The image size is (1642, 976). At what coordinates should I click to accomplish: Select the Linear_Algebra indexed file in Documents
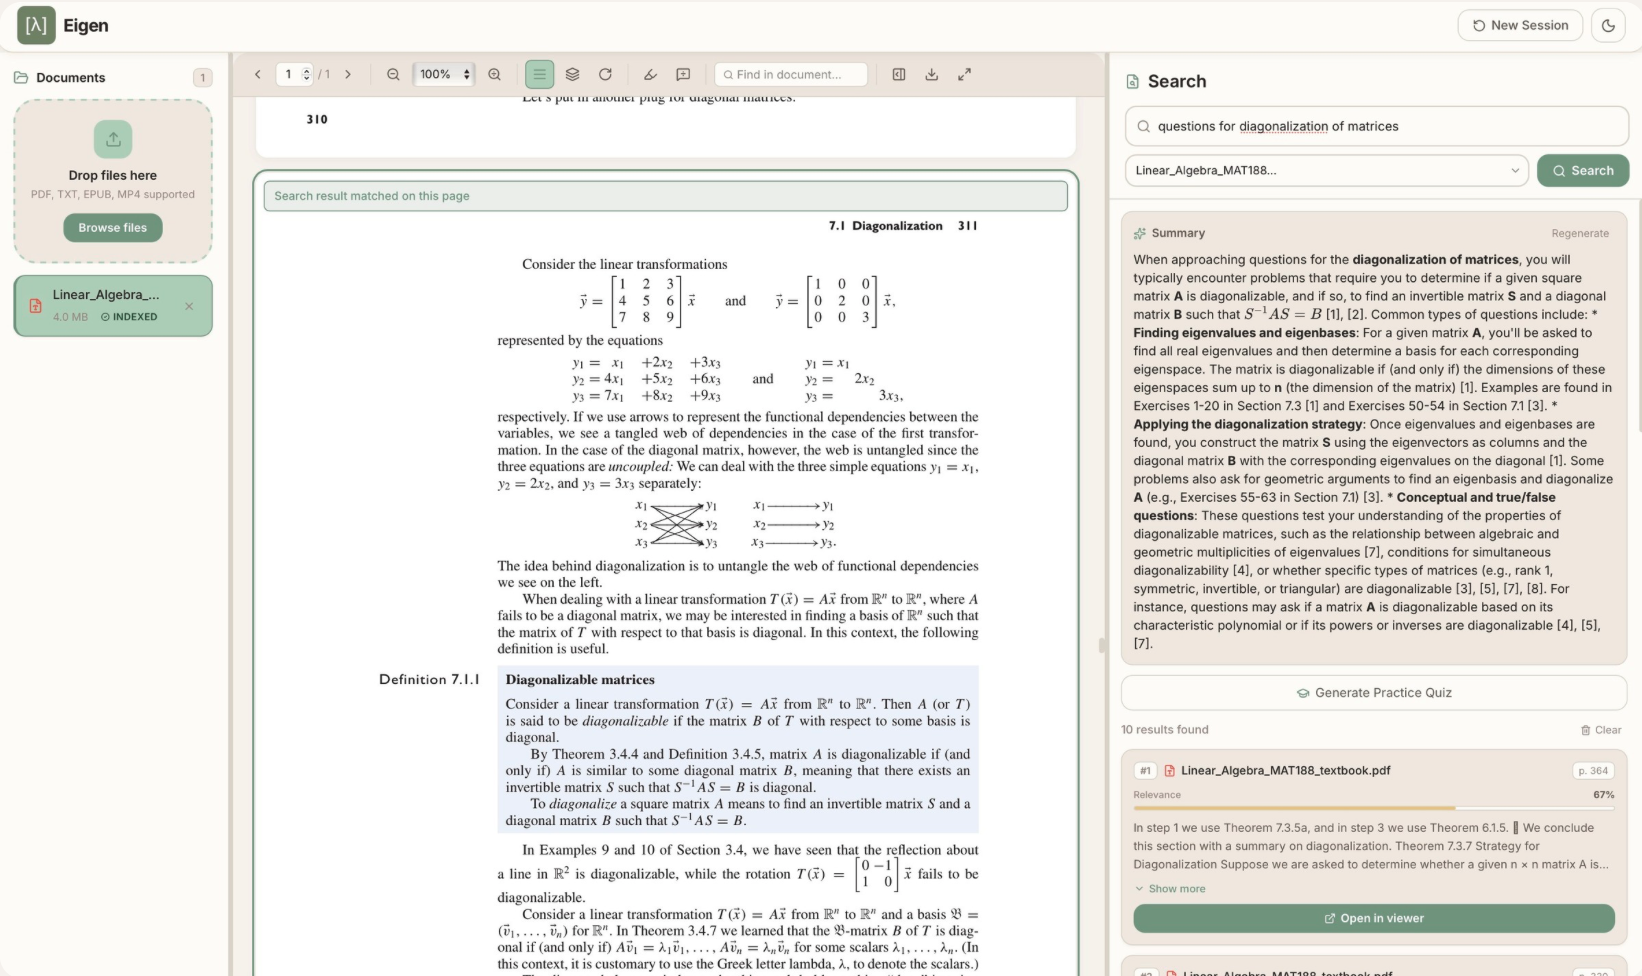[113, 305]
